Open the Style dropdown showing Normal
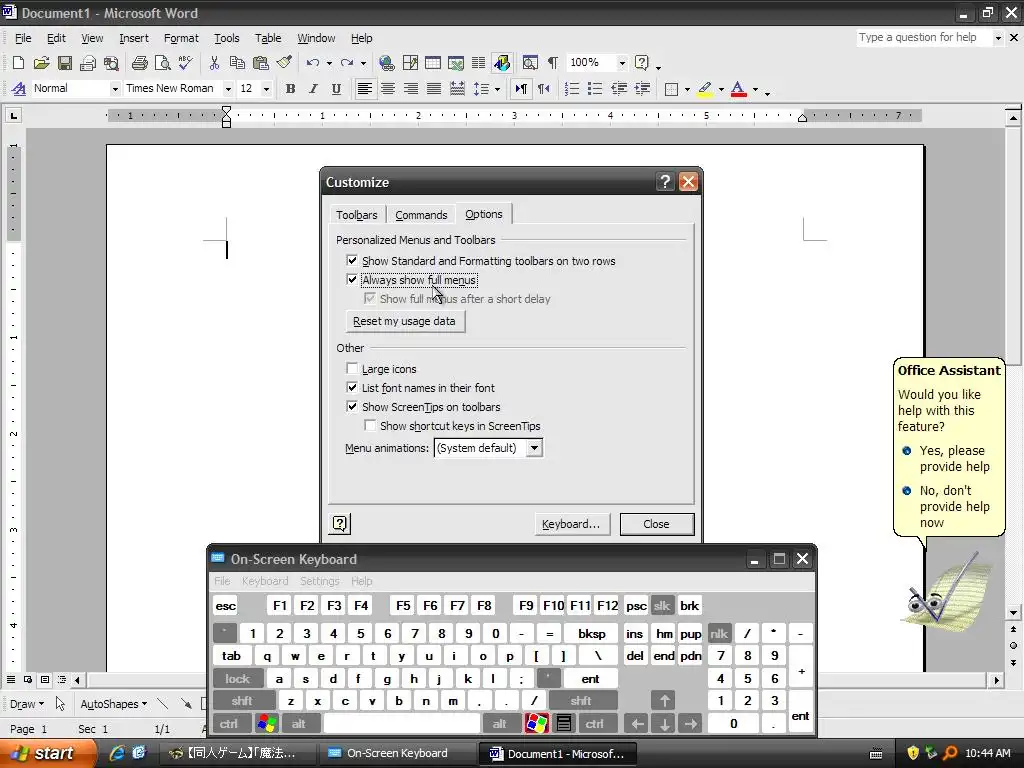The width and height of the screenshot is (1024, 768). pos(115,89)
